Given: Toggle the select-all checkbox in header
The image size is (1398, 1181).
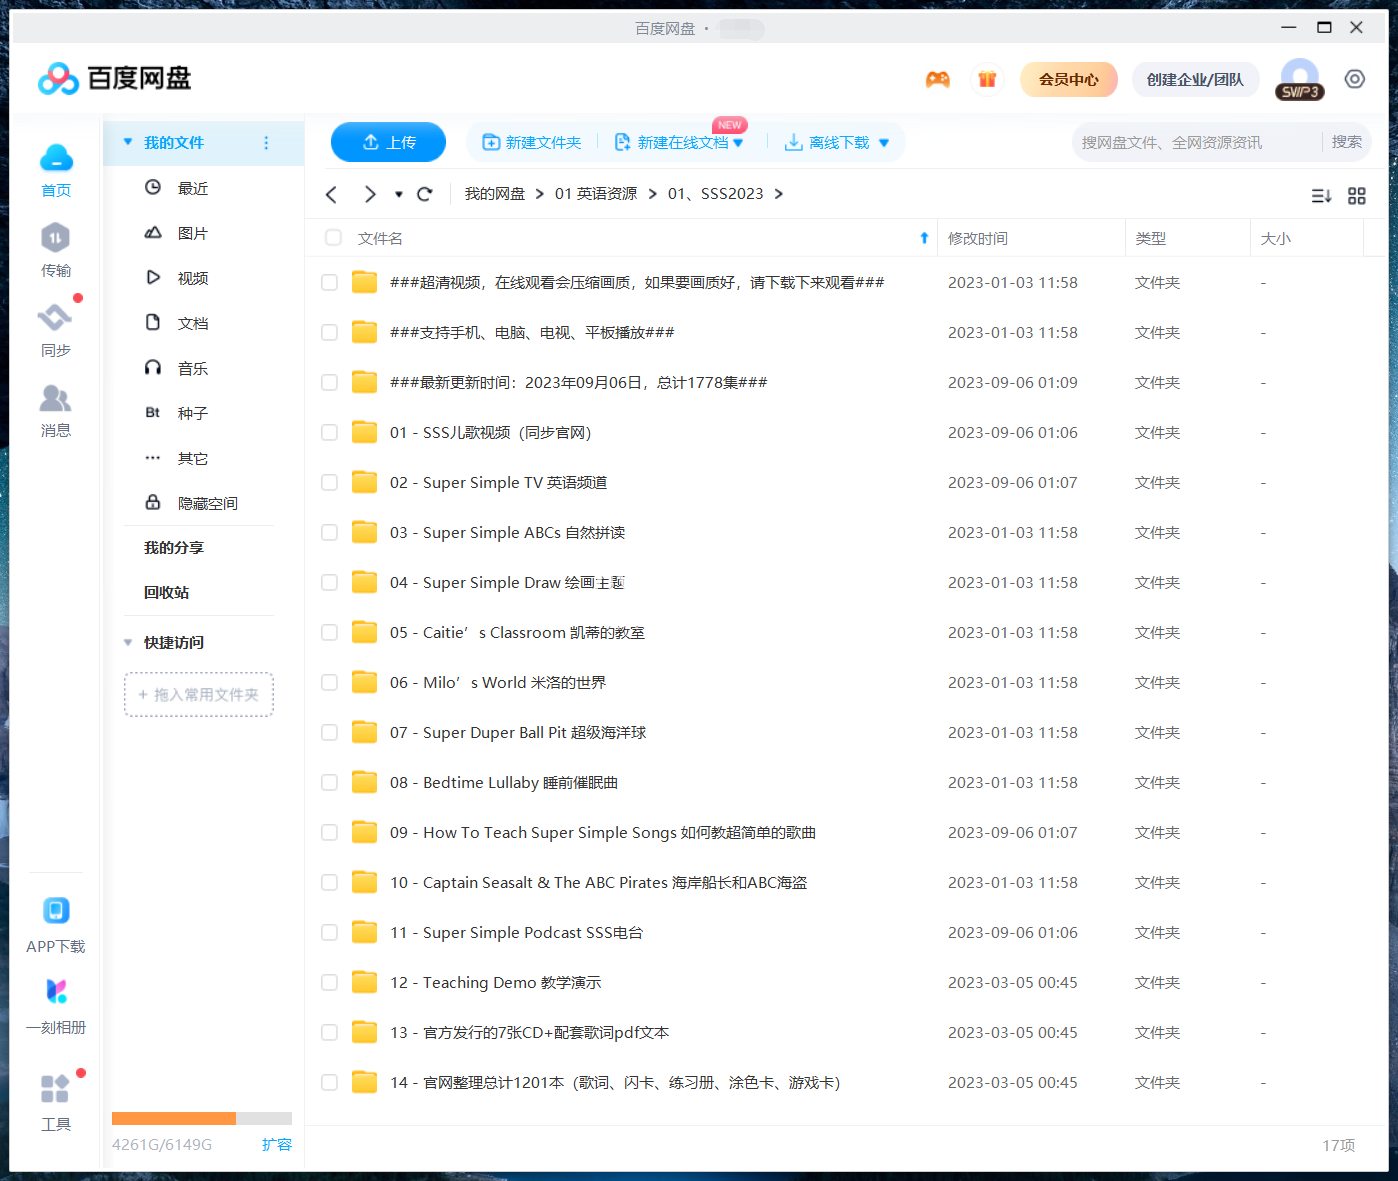Looking at the screenshot, I should coord(331,238).
